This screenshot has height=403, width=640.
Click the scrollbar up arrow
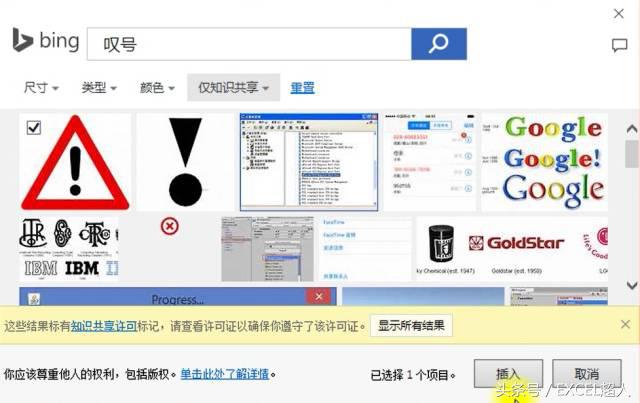coord(632,129)
